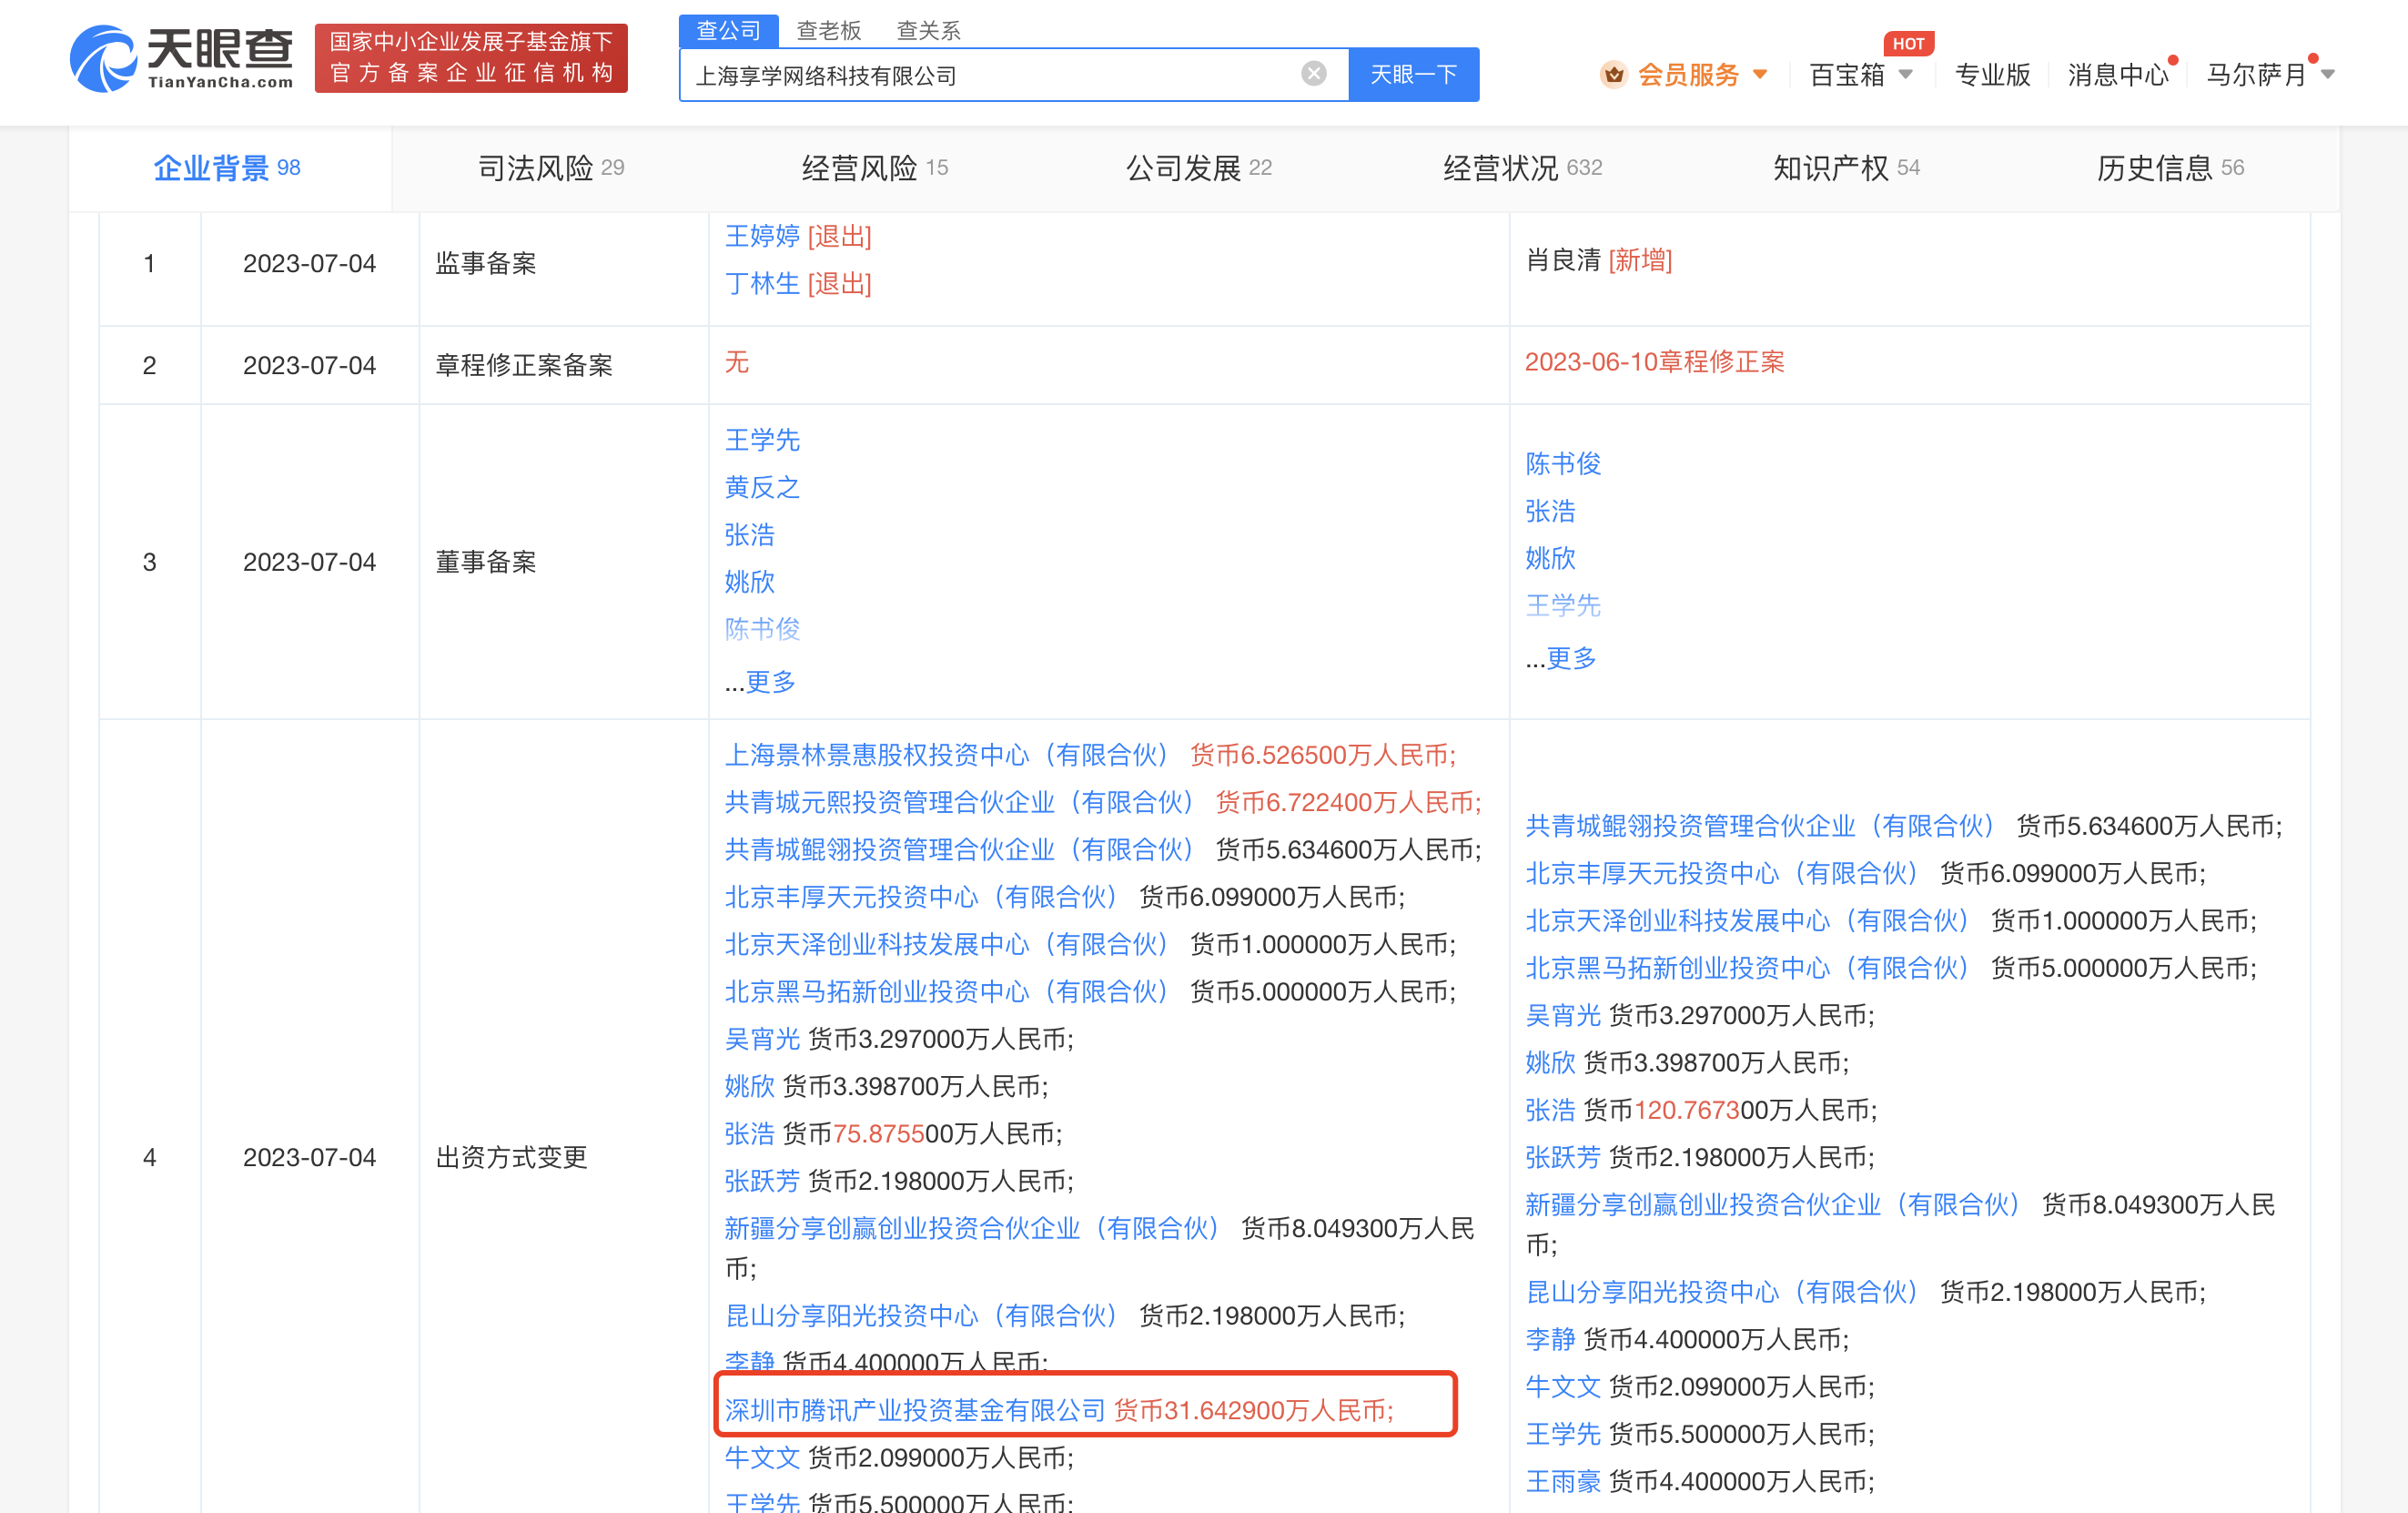Screen dimensions: 2408x1513
Task: Open the 知识产权 tab
Action: (x=1846, y=168)
